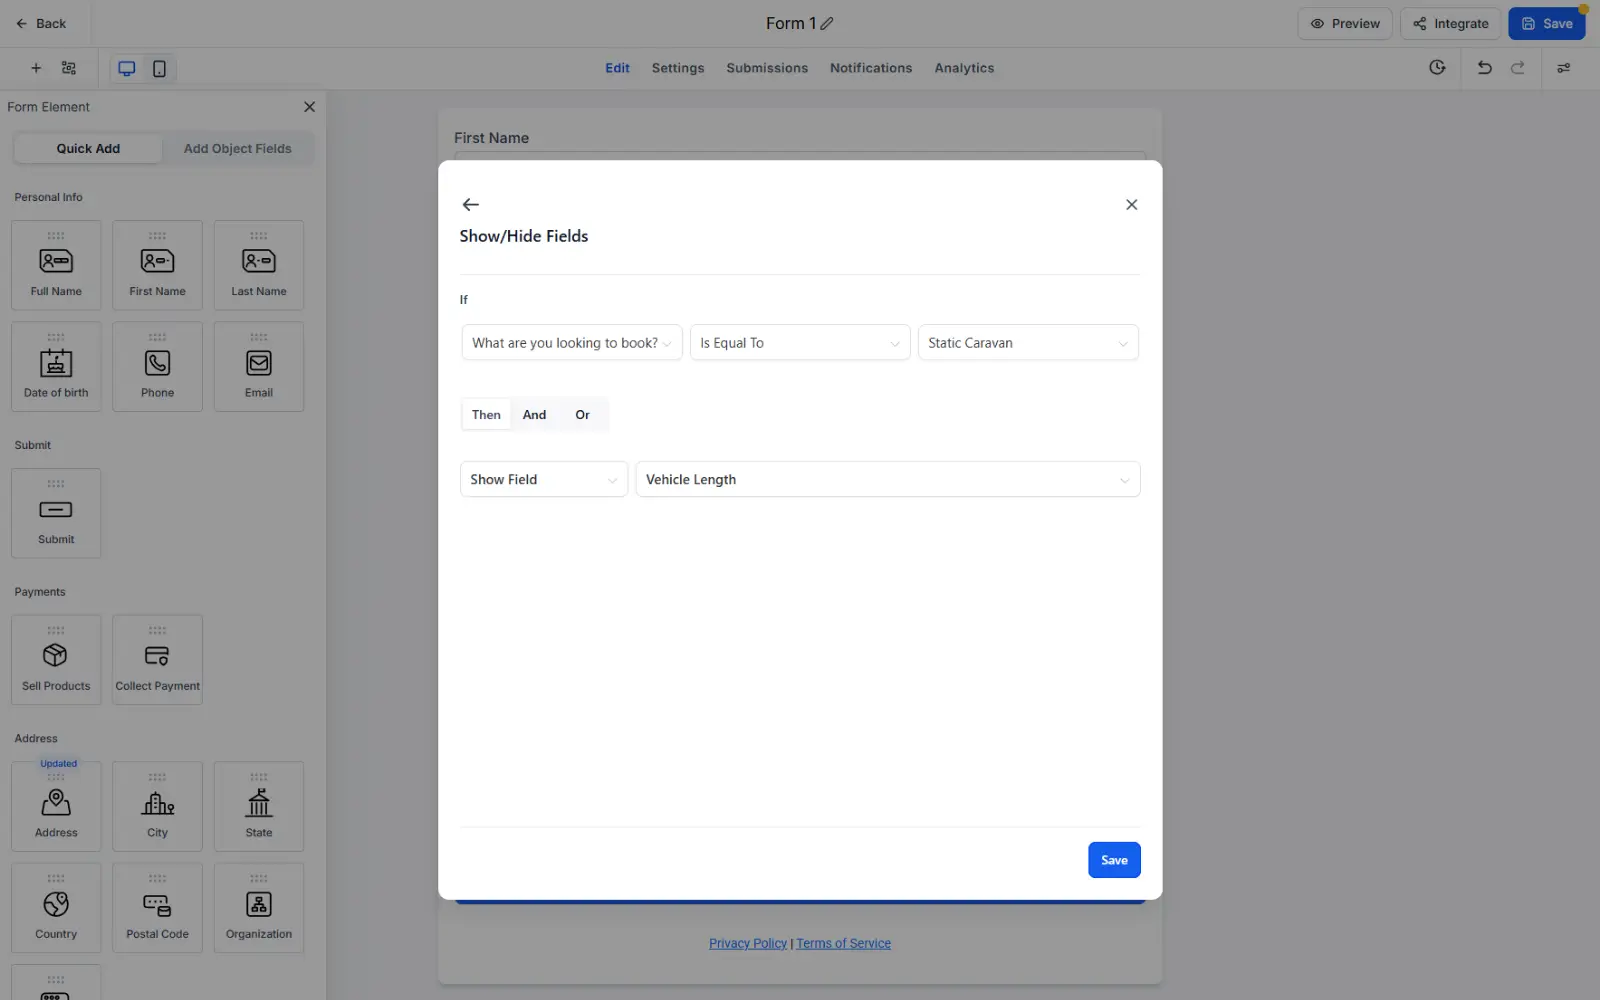Switch to mobile view
This screenshot has width=1600, height=1000.
[159, 68]
